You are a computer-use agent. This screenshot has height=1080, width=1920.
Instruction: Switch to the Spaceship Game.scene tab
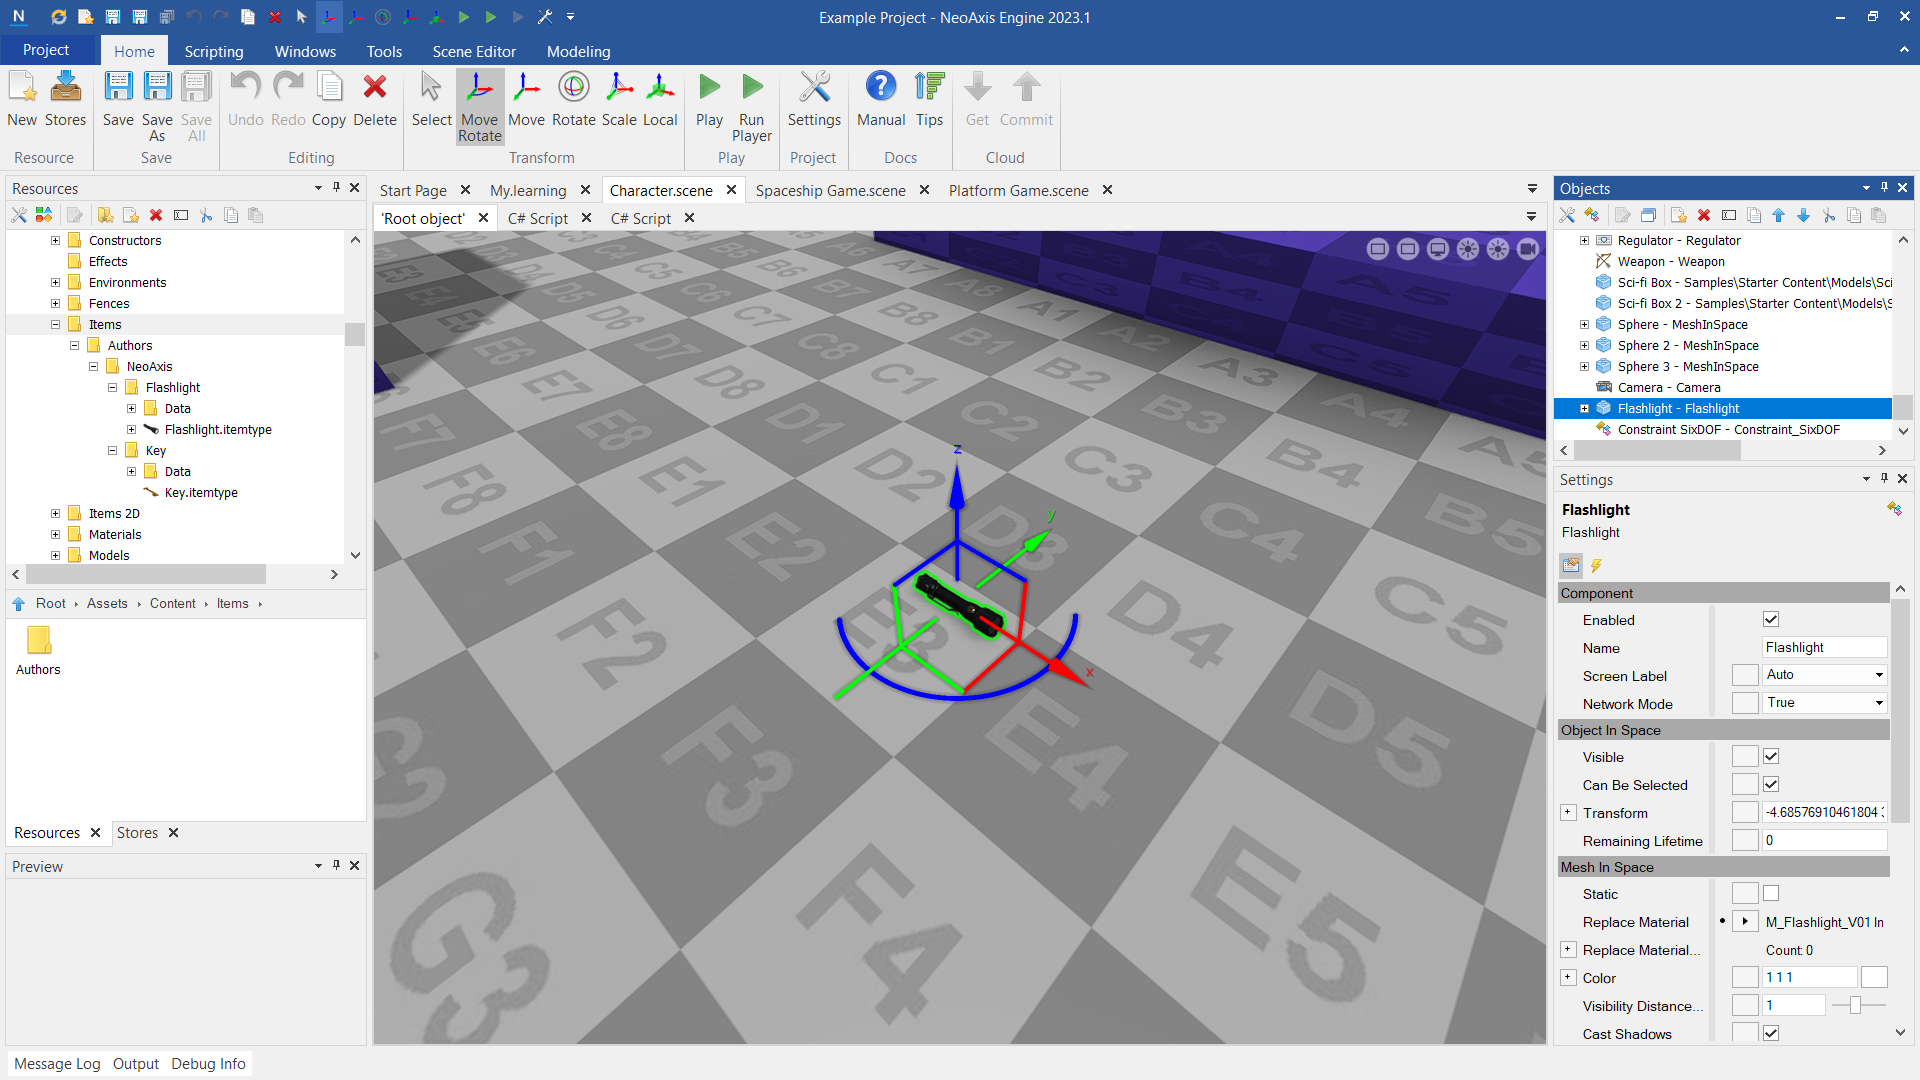[830, 190]
